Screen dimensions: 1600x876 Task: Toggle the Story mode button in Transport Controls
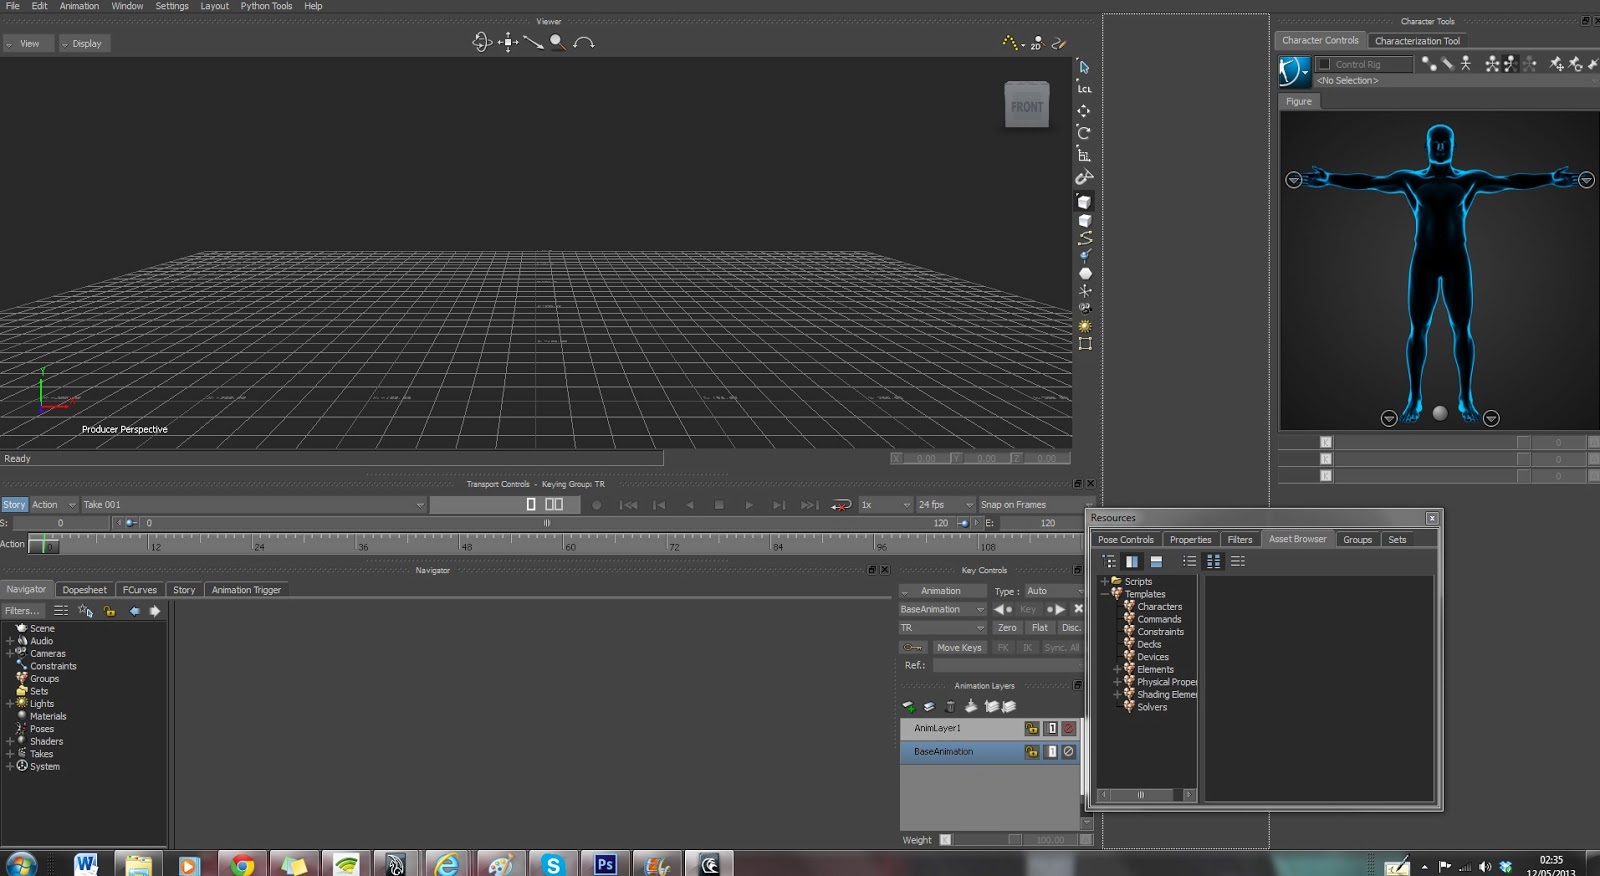click(x=14, y=505)
